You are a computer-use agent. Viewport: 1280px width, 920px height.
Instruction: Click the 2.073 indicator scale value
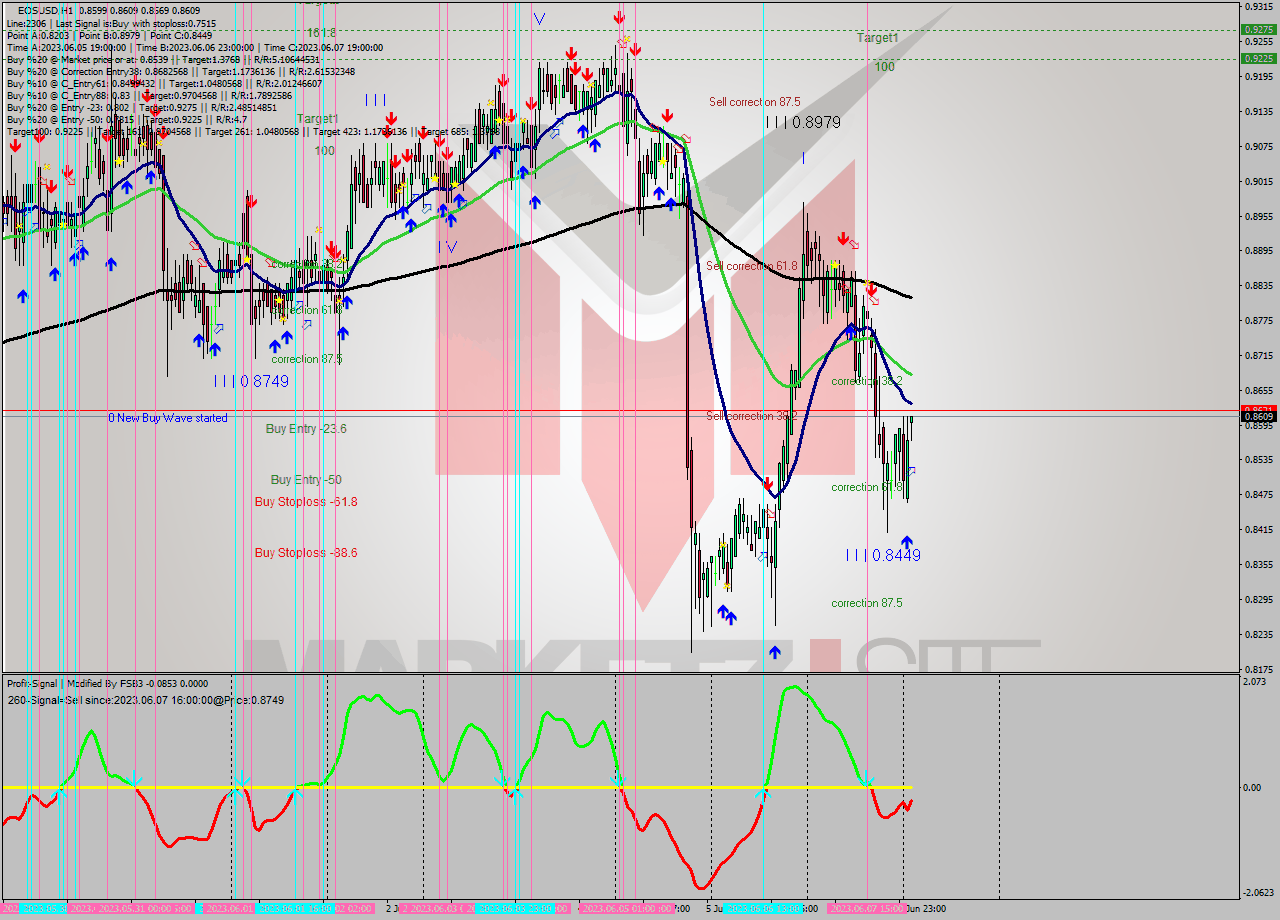click(x=1255, y=682)
